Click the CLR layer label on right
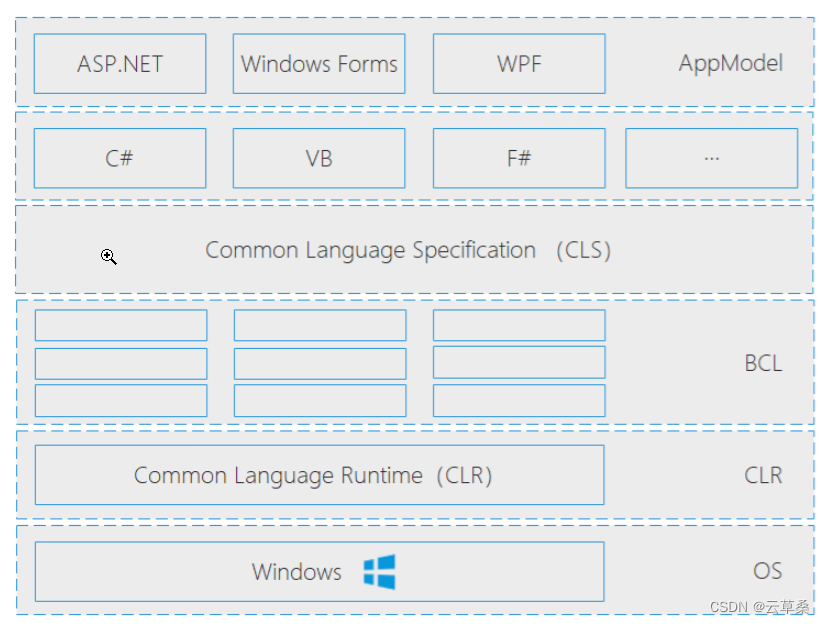825x624 pixels. click(x=763, y=475)
